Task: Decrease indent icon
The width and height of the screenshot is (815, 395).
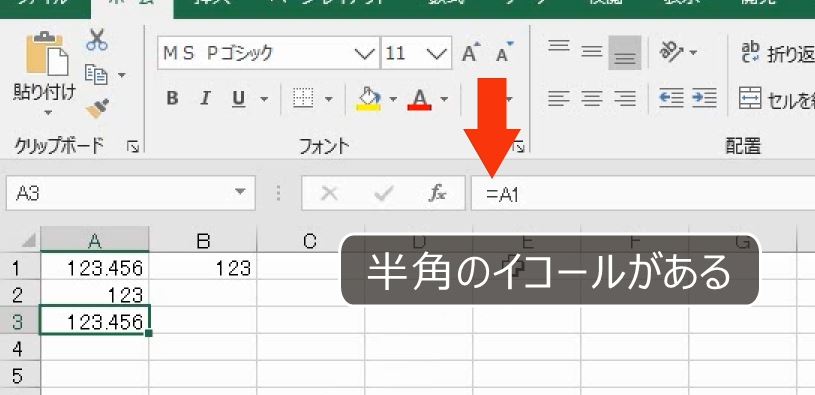Action: pos(671,98)
